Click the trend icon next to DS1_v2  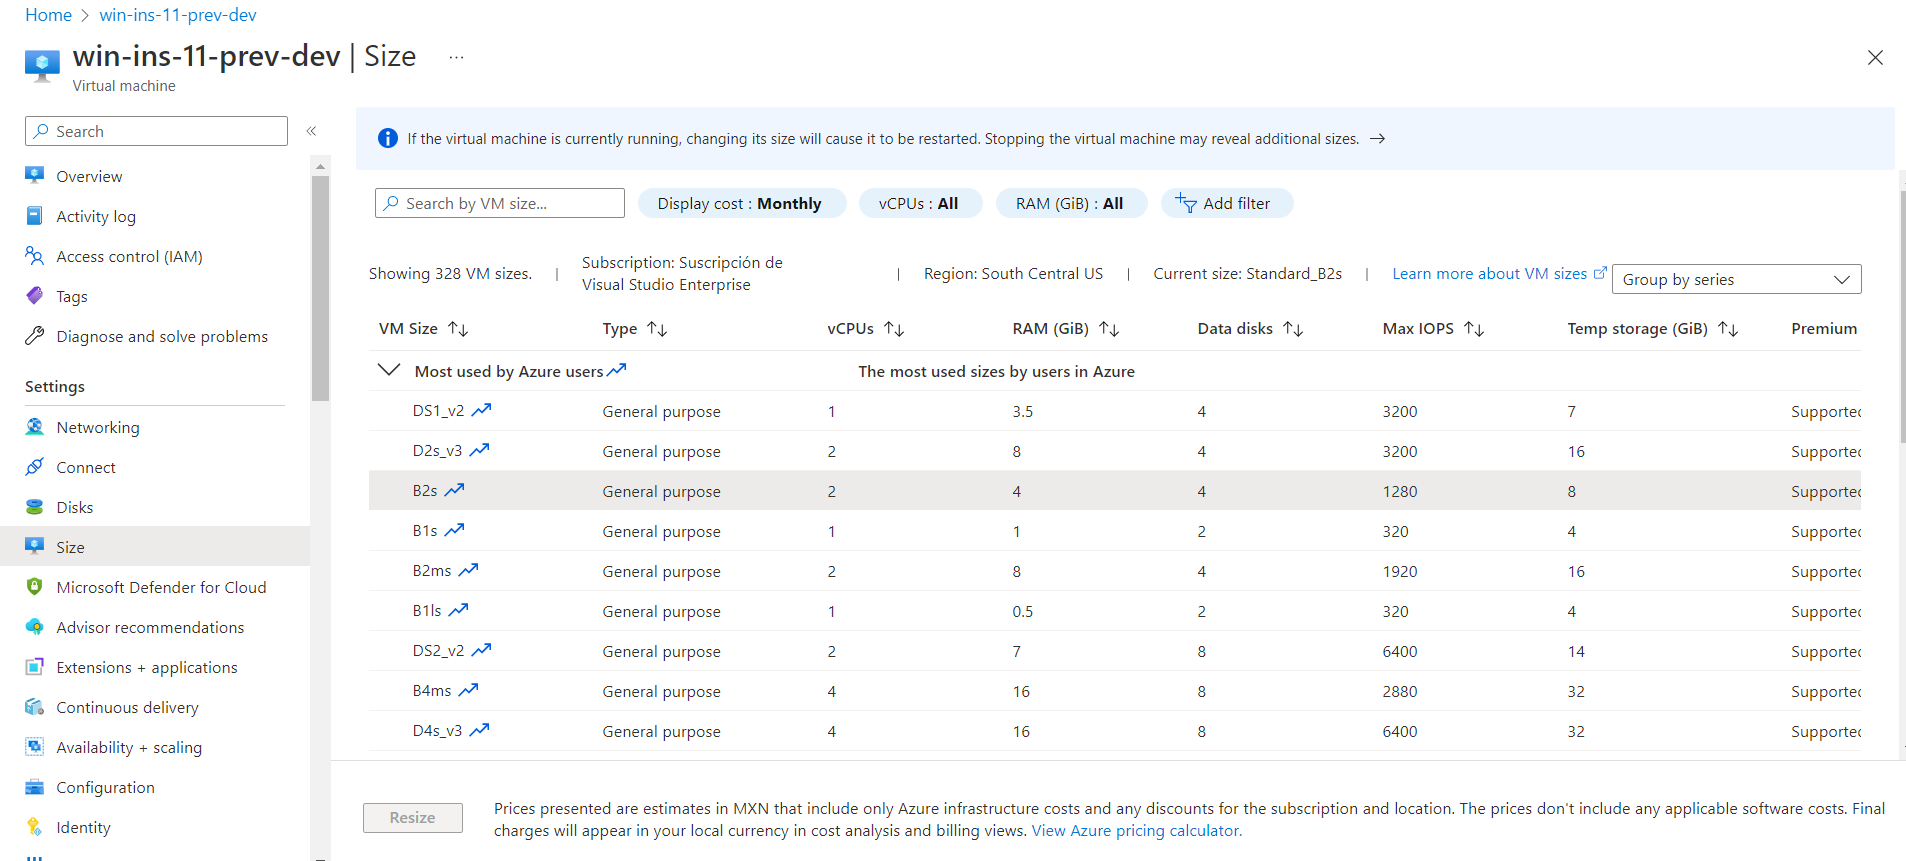click(x=482, y=410)
